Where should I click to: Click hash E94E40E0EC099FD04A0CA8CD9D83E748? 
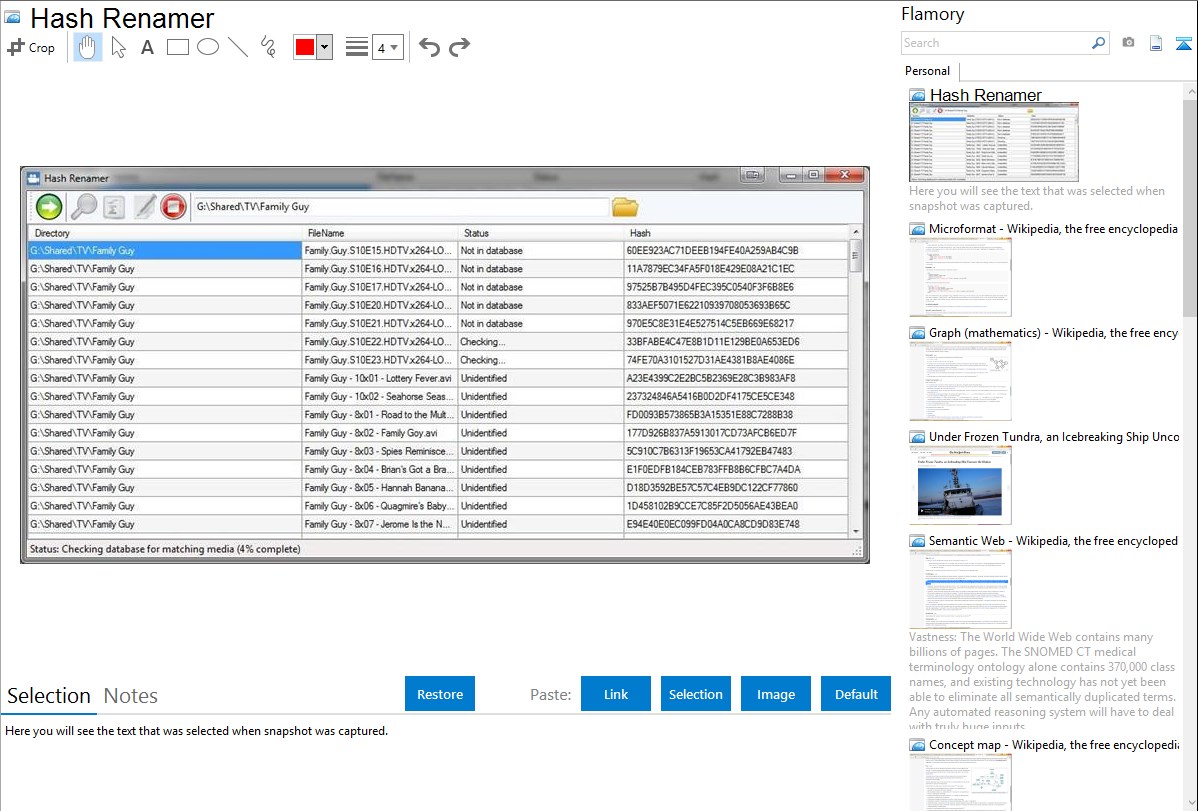[713, 524]
